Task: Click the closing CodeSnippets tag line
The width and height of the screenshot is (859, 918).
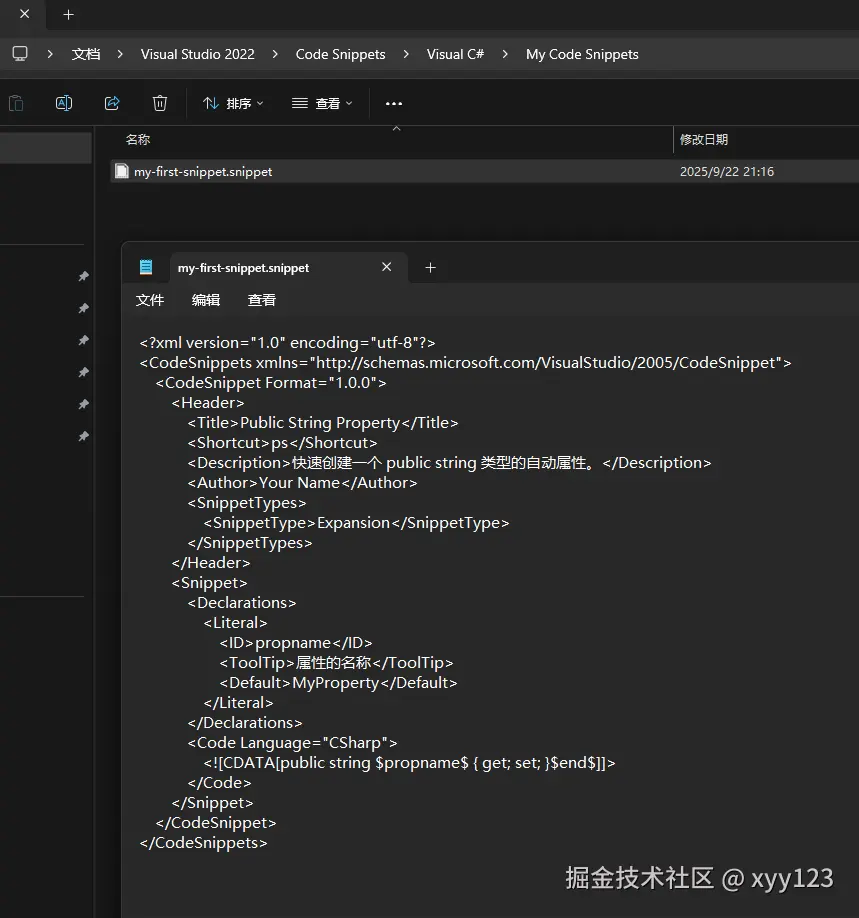Action: (203, 843)
